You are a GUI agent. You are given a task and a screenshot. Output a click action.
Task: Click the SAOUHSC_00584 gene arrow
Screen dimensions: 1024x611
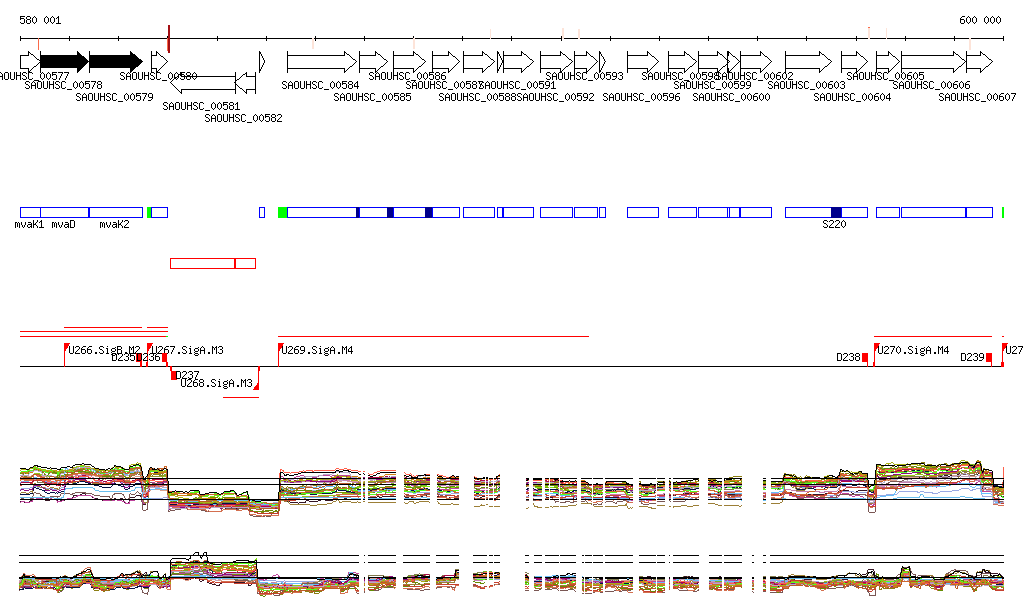pyautogui.click(x=322, y=62)
